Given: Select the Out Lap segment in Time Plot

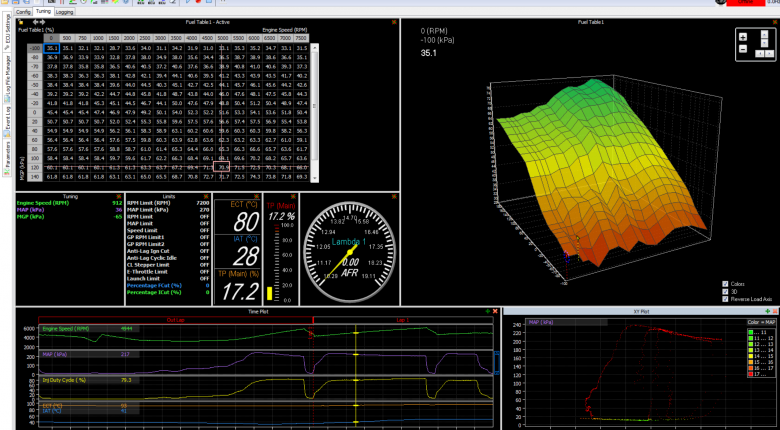Looking at the screenshot, I should coord(176,320).
